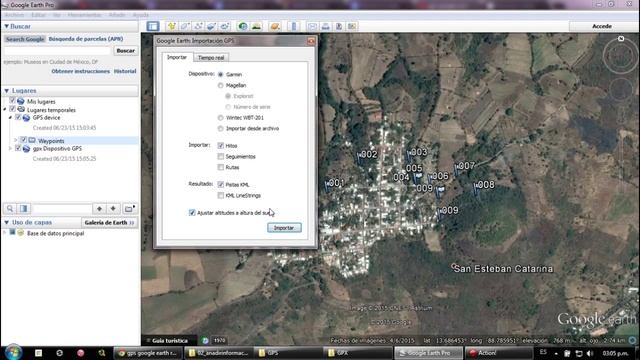Open the Historial link
This screenshot has width=640, height=360.
pyautogui.click(x=125, y=71)
